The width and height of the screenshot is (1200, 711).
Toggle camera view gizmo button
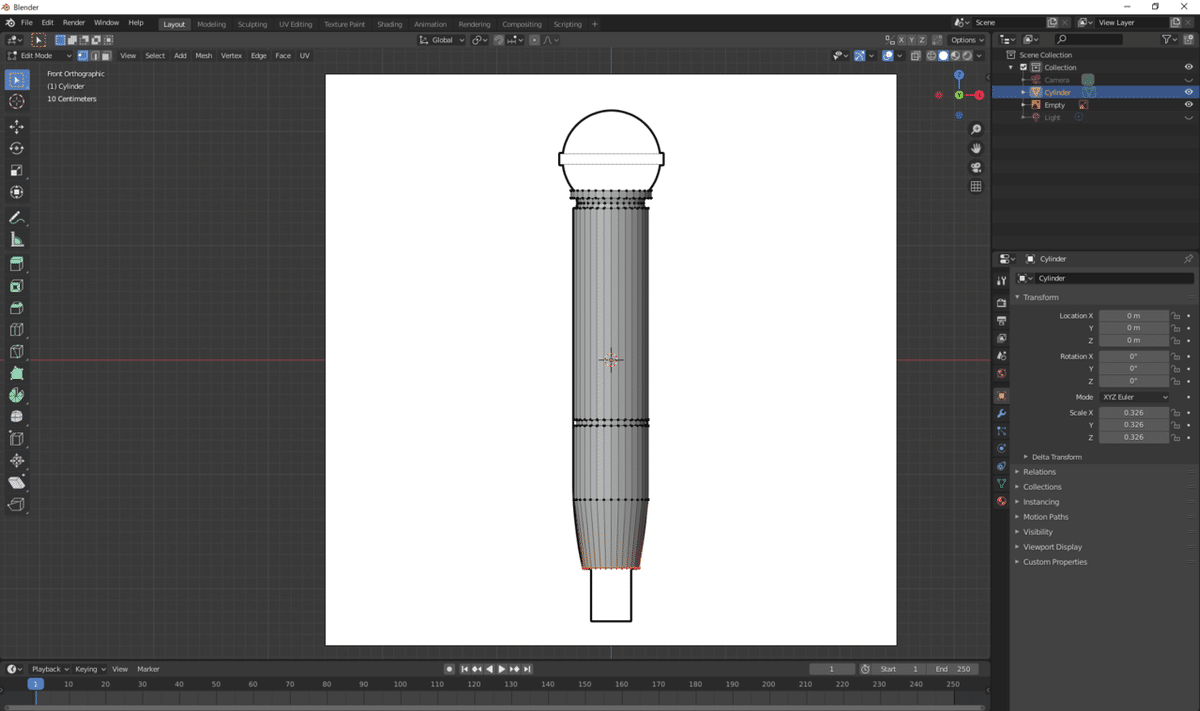click(976, 167)
